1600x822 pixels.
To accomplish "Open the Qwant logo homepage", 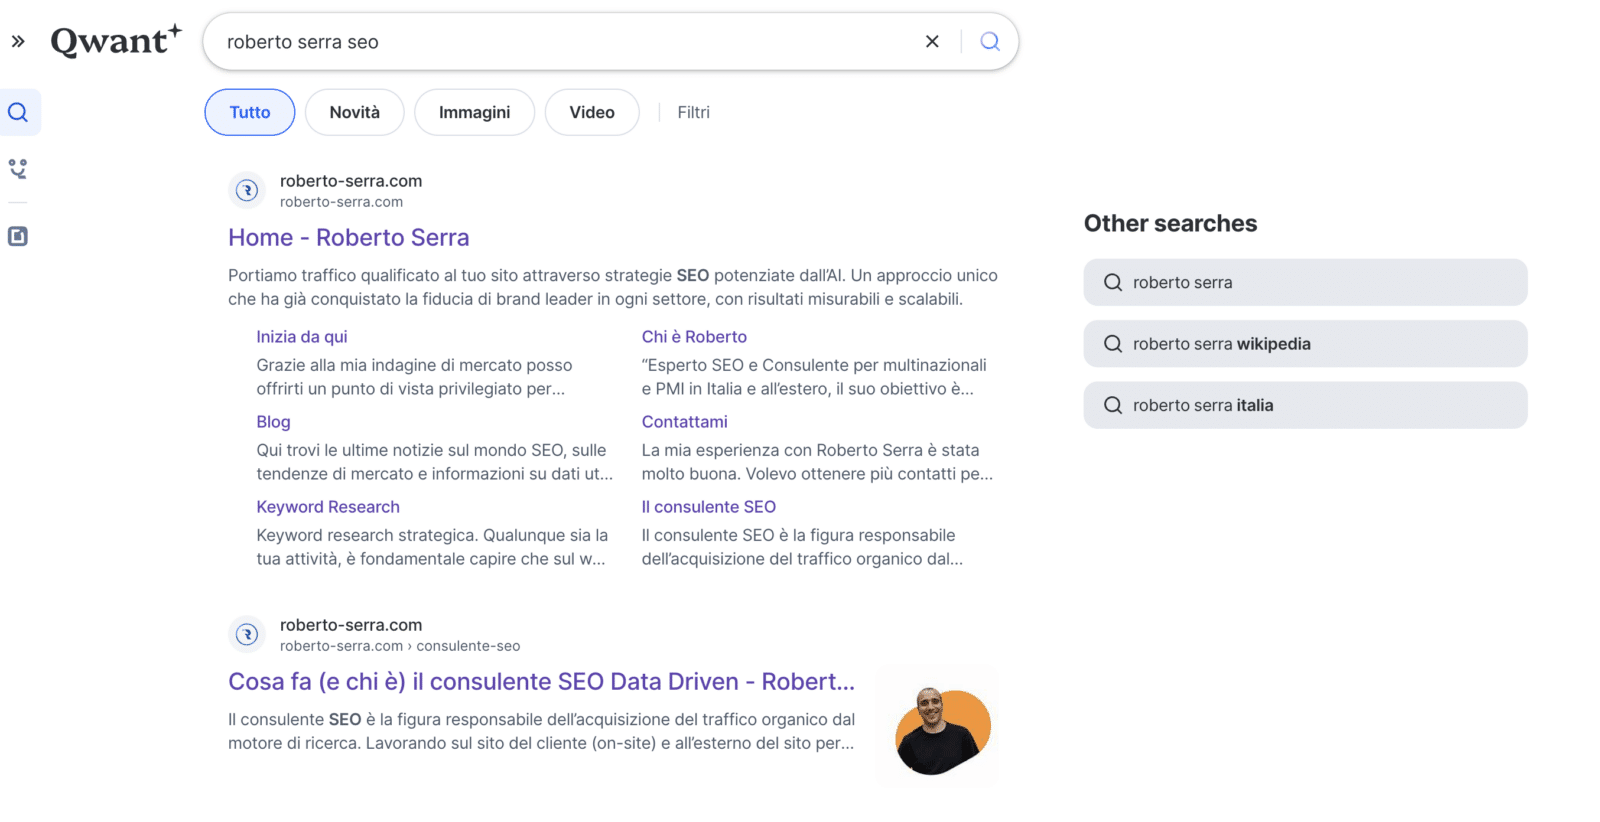I will (116, 40).
